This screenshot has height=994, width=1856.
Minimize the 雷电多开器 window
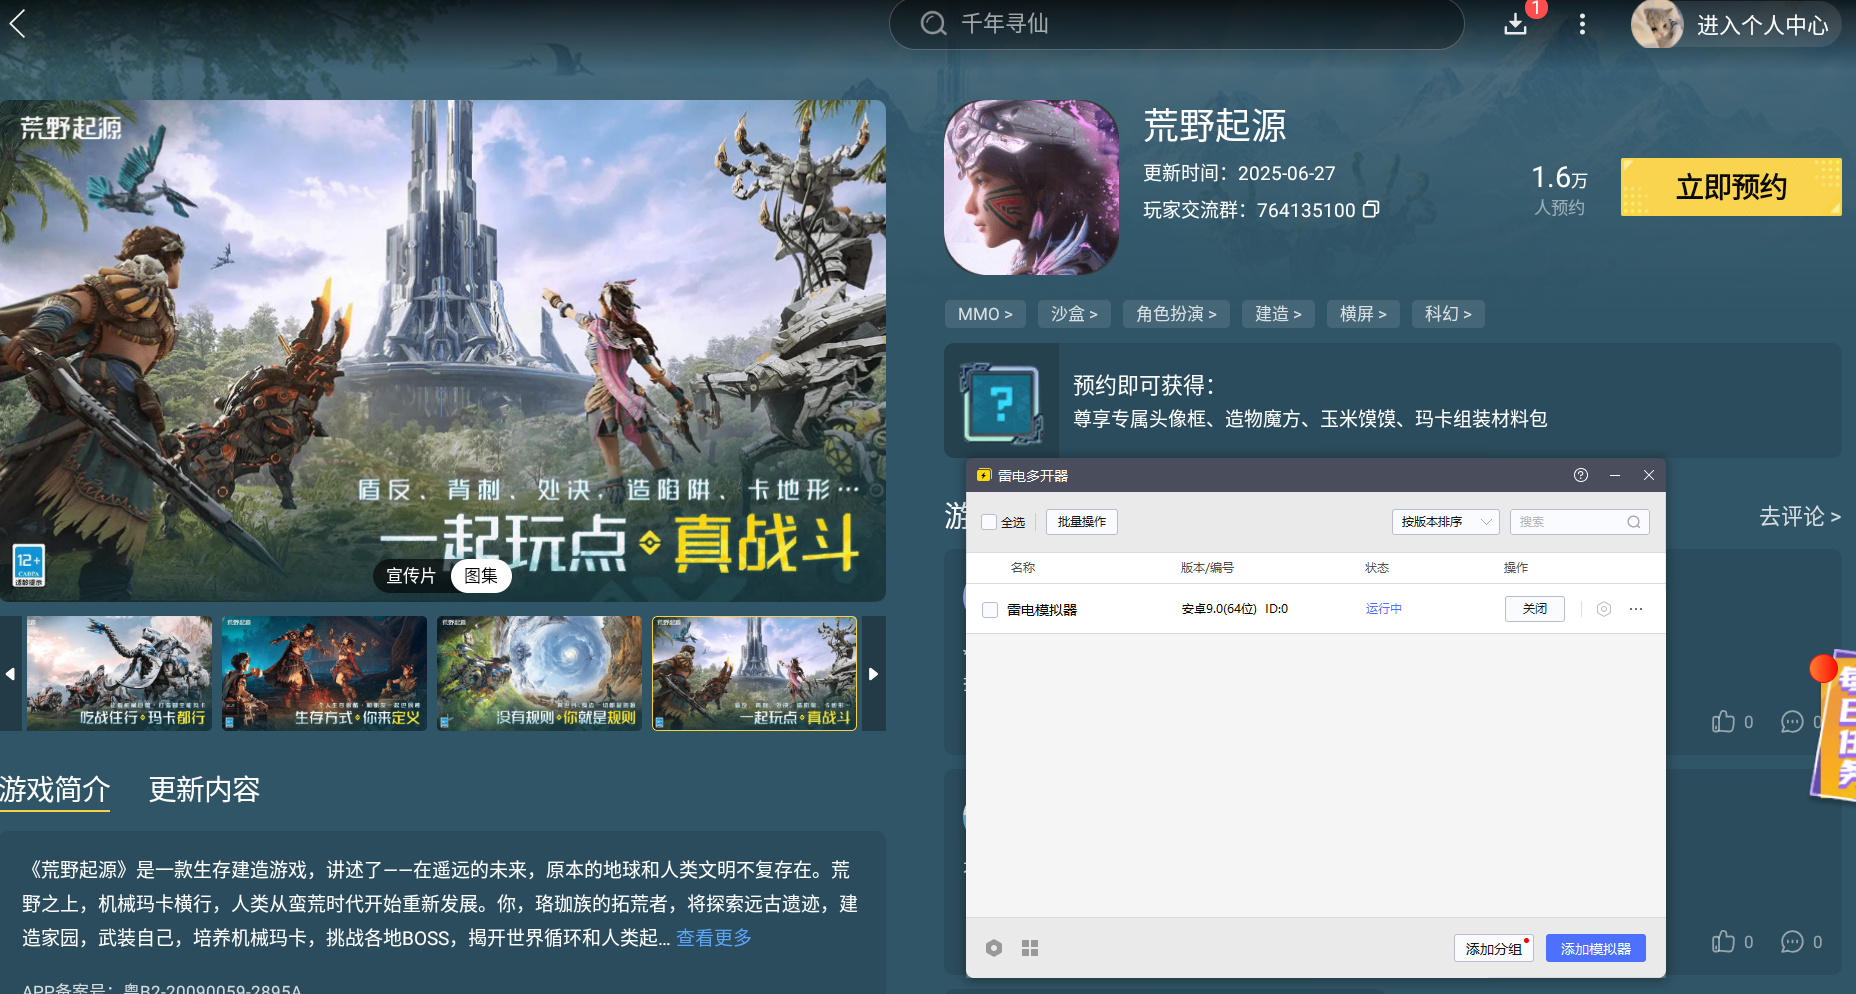click(1615, 475)
